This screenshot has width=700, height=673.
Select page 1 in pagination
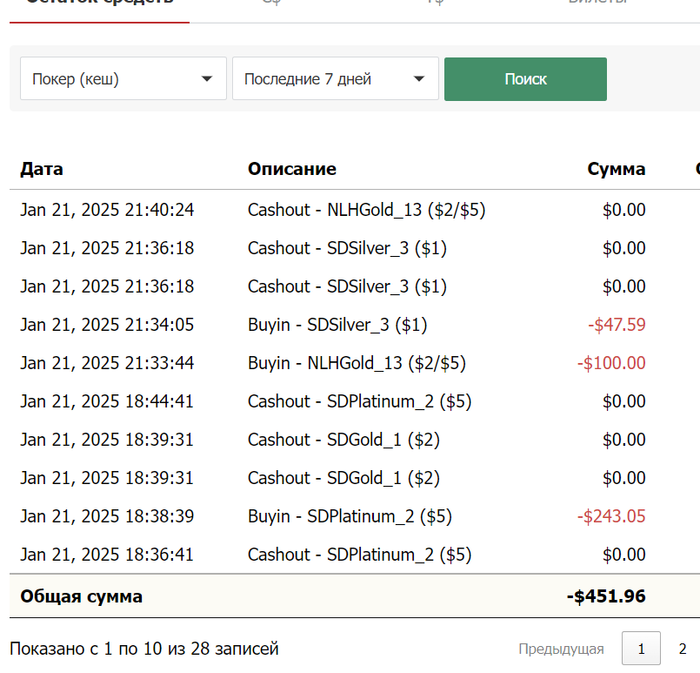641,649
